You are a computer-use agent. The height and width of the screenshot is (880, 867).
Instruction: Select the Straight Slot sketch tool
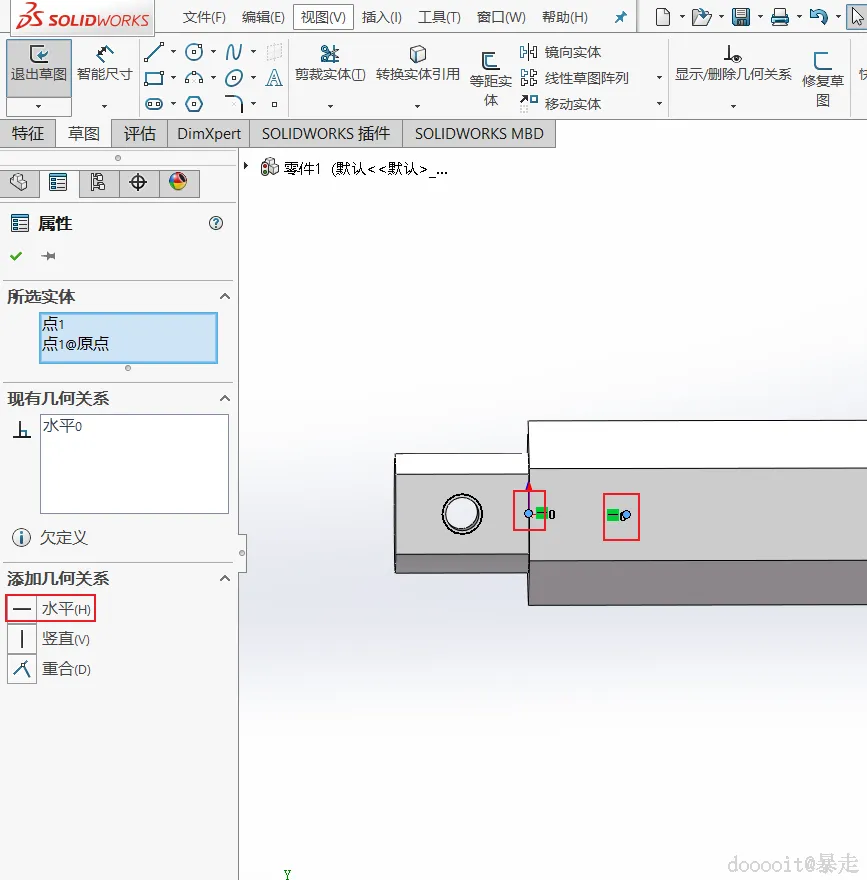click(x=154, y=104)
